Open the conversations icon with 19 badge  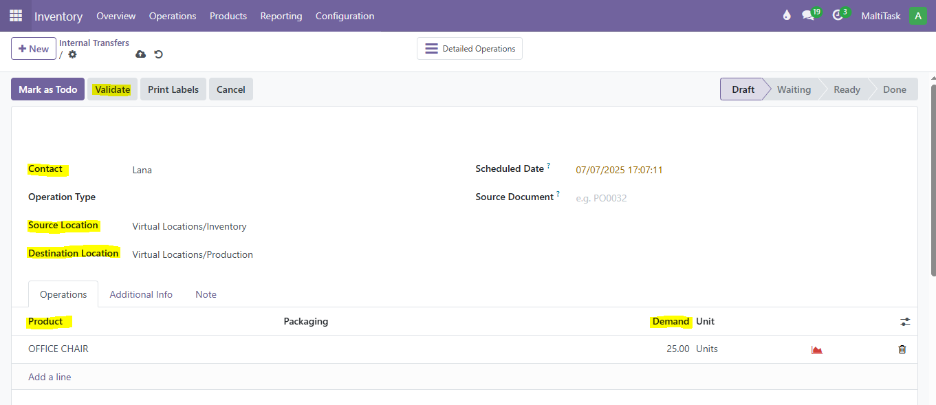pyautogui.click(x=809, y=16)
